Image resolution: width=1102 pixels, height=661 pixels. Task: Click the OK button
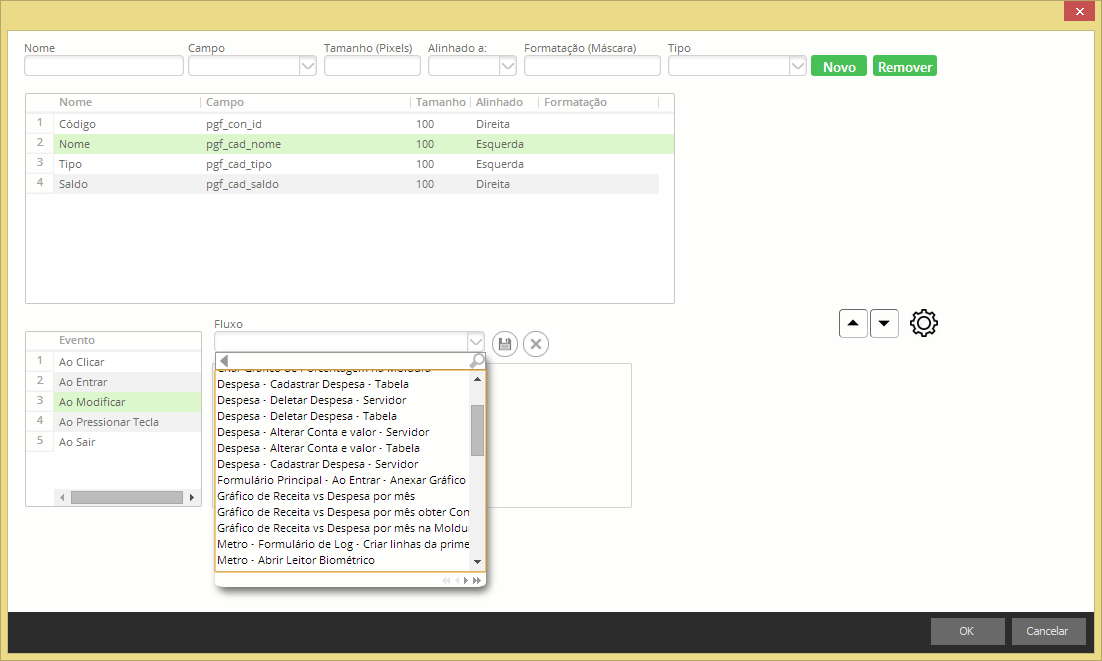[x=967, y=631]
